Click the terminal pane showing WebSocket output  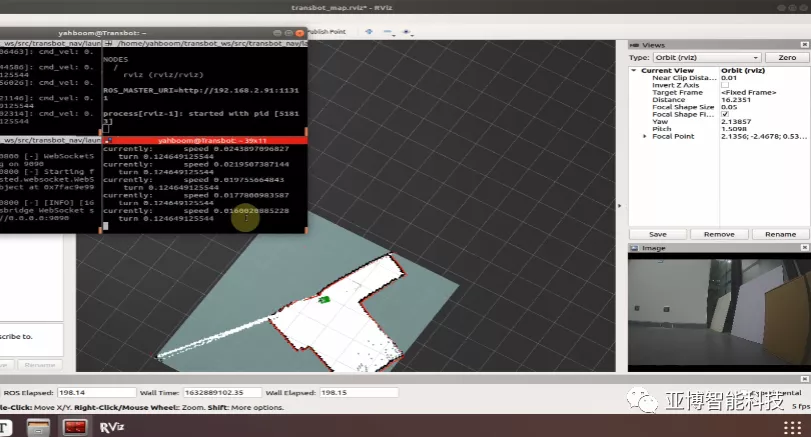coord(50,187)
